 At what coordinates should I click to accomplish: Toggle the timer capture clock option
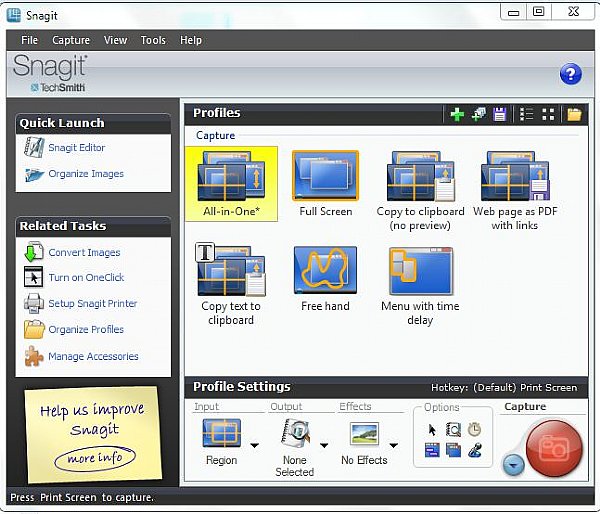474,429
